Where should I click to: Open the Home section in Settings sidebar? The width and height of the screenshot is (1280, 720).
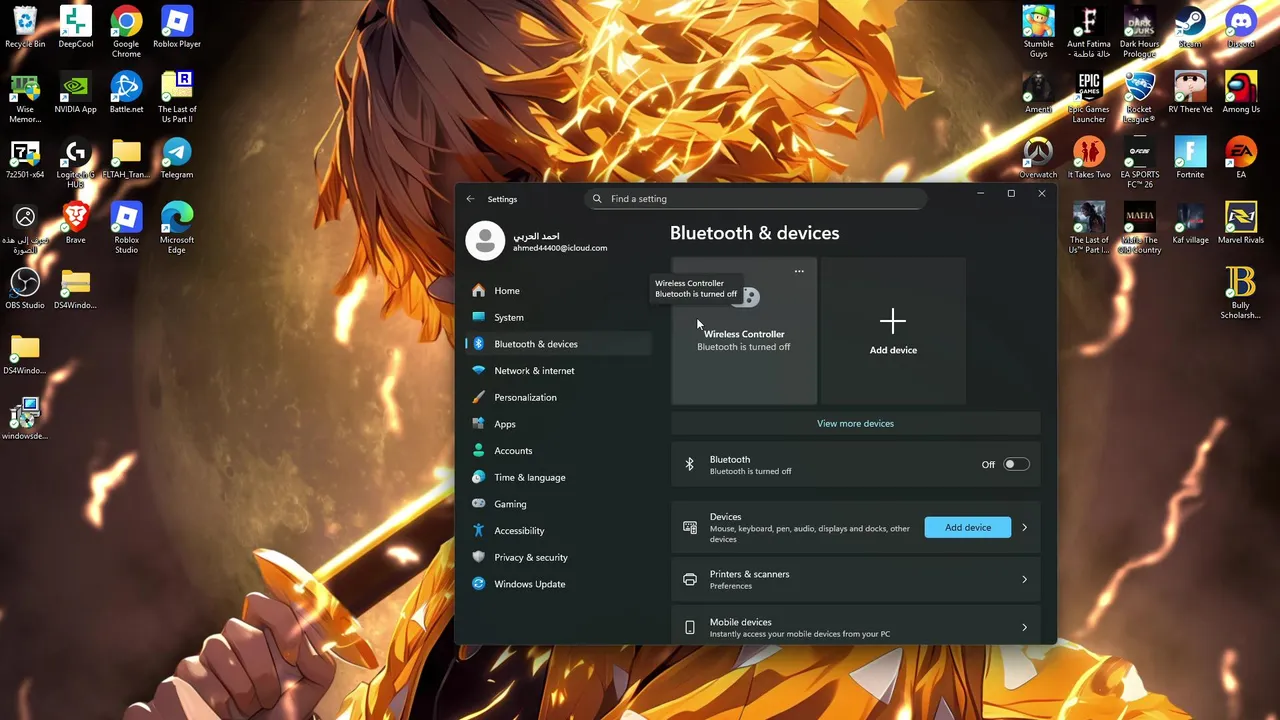[558, 291]
